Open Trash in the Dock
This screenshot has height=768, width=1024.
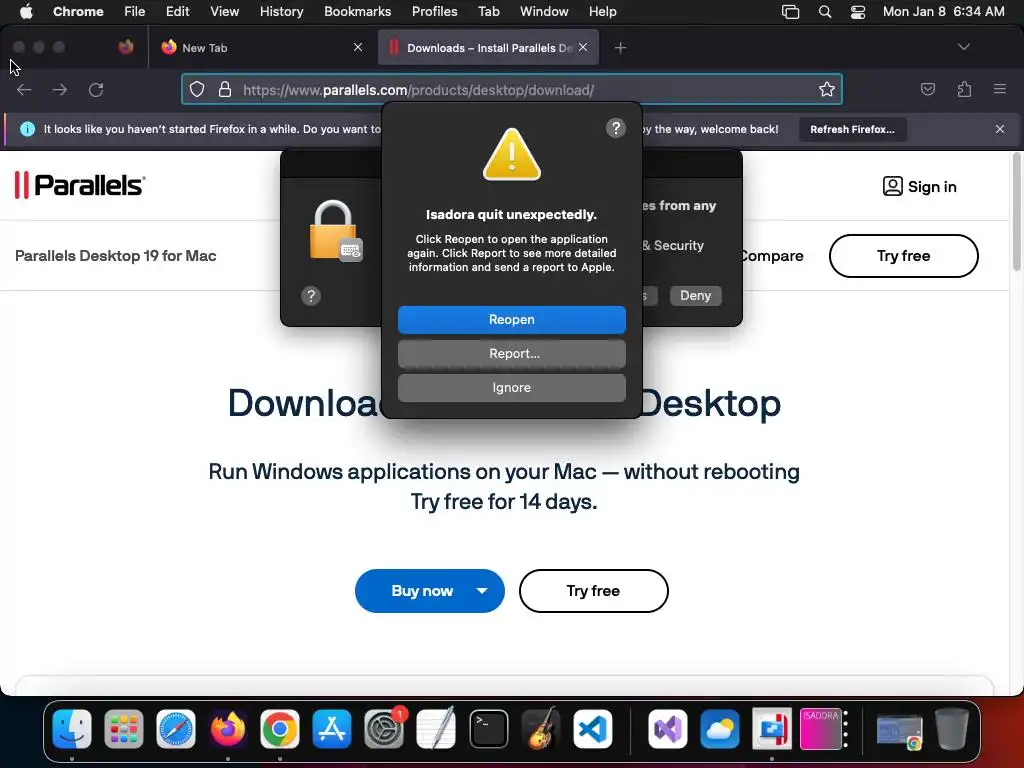click(x=952, y=729)
